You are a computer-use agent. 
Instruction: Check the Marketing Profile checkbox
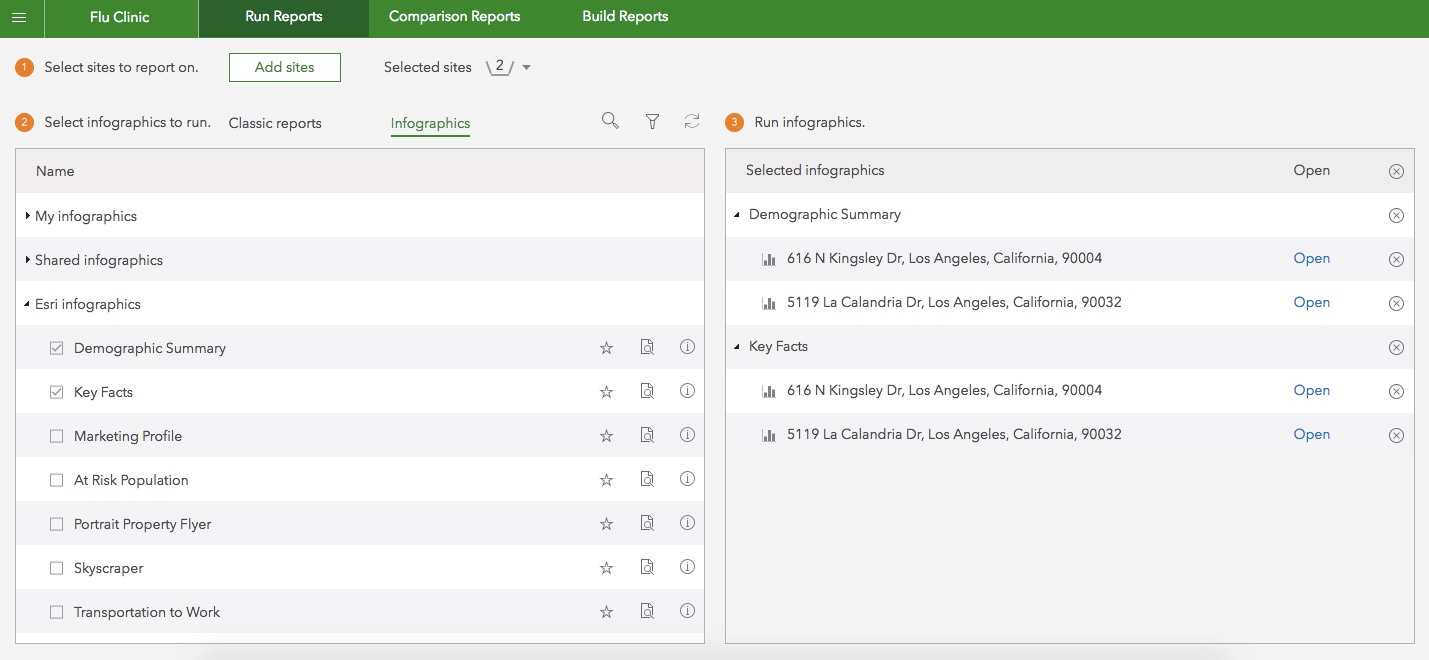[57, 436]
